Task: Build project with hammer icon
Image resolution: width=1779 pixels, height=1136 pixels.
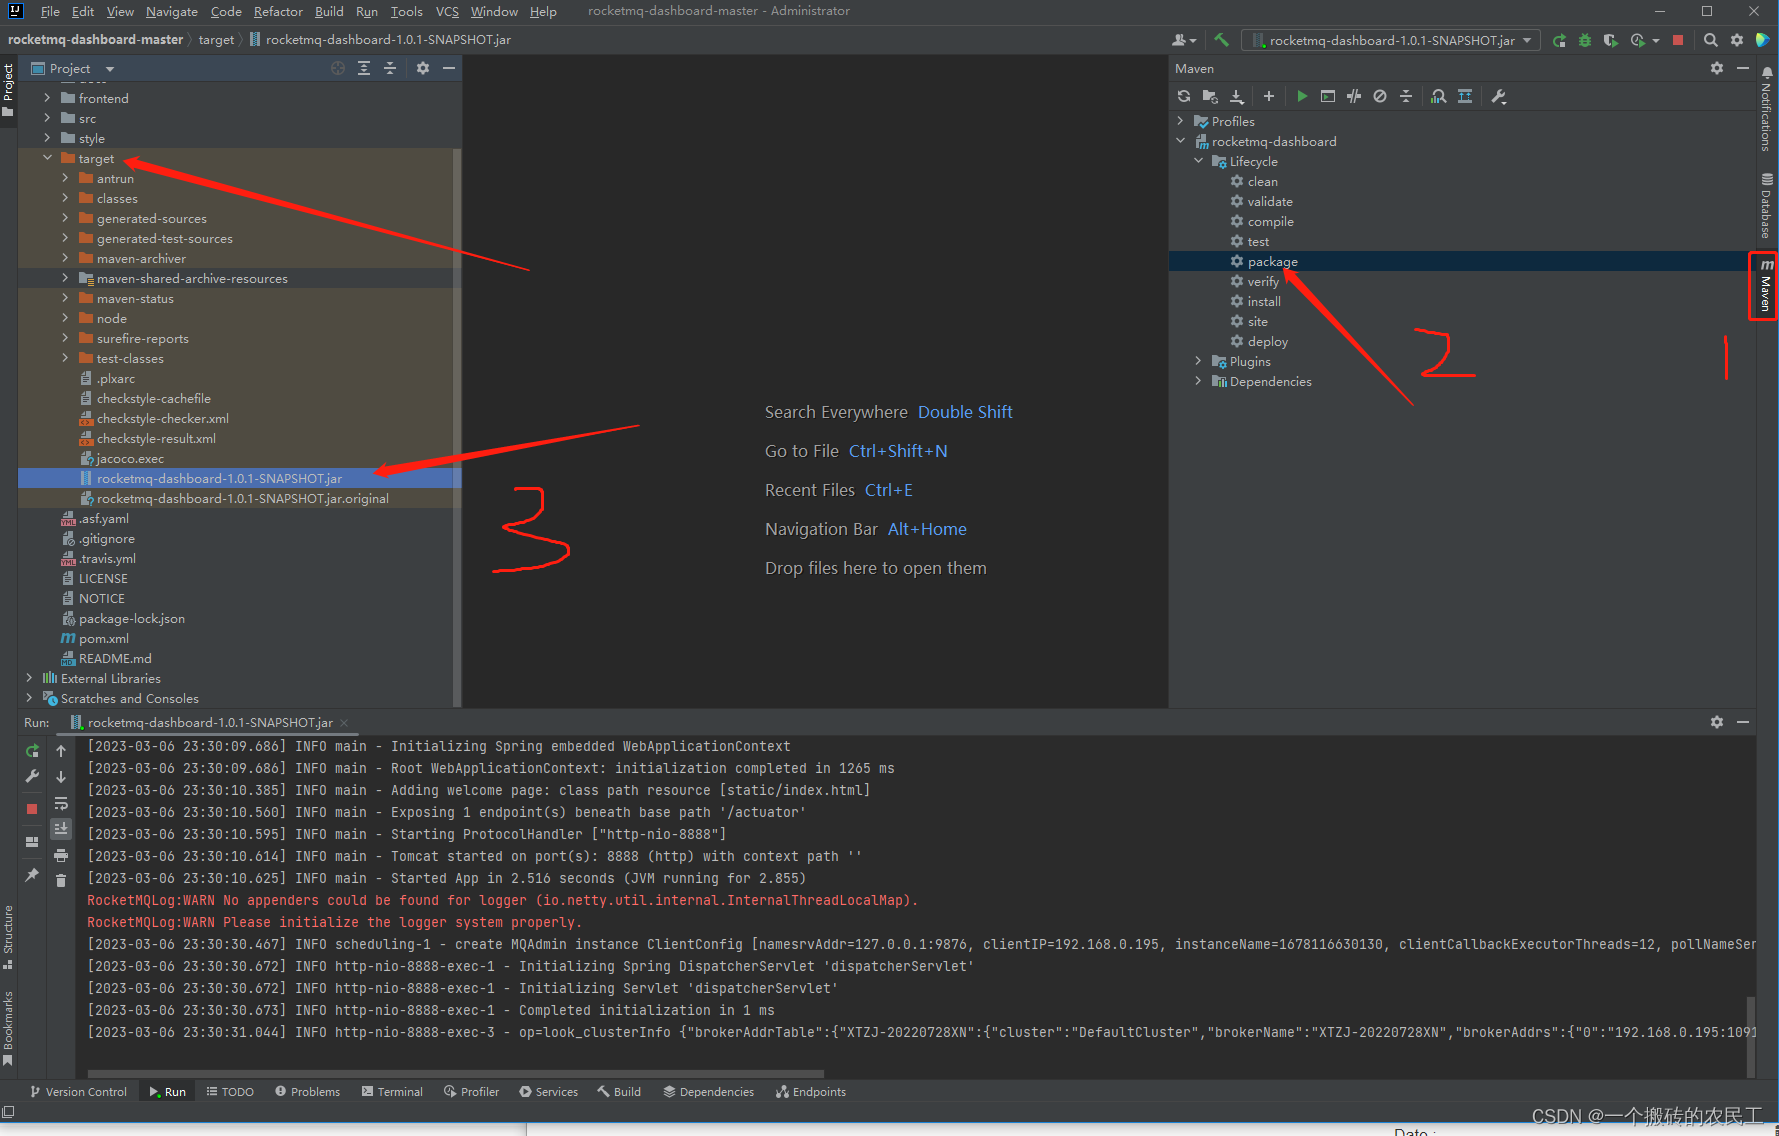Action: 1221,40
